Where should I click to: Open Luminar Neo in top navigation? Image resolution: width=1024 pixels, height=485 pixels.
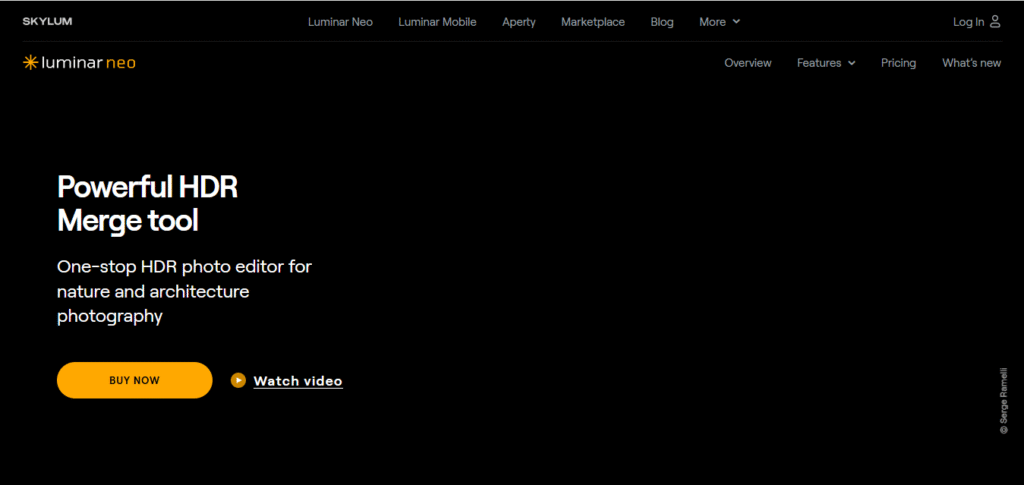click(340, 22)
